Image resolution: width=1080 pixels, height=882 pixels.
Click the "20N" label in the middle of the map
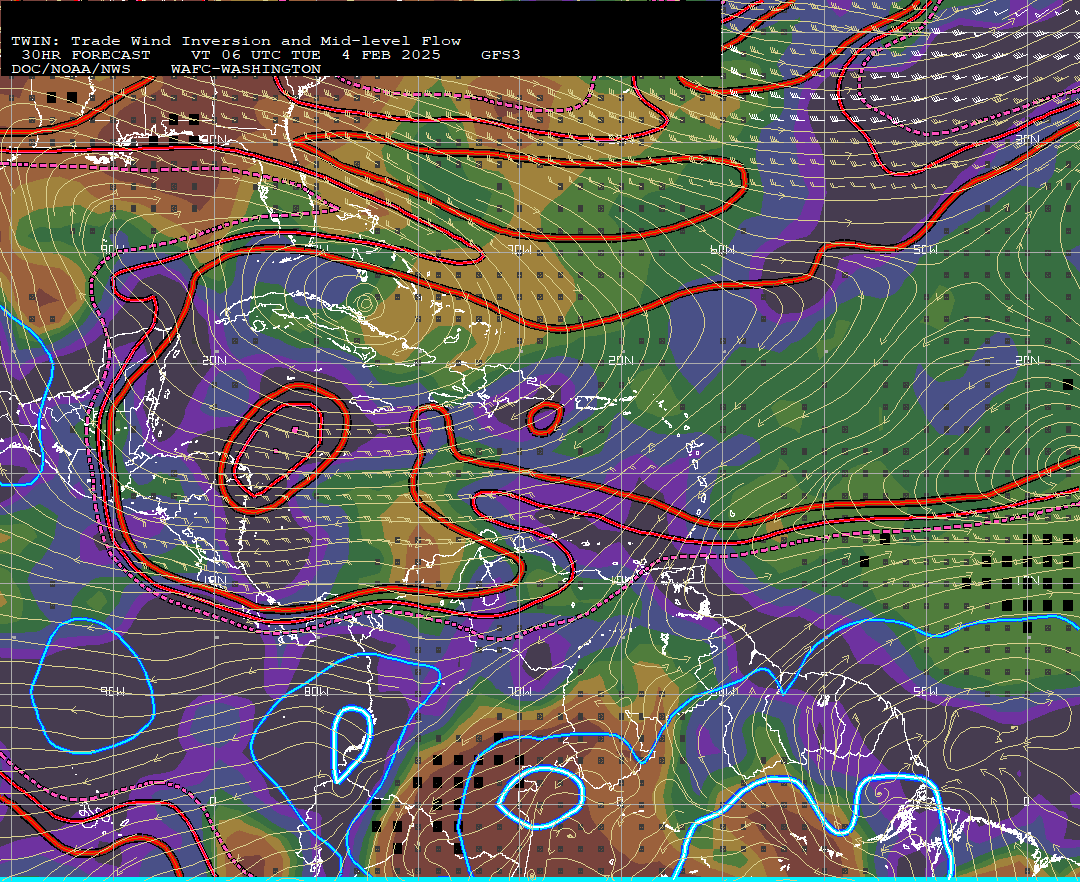click(x=621, y=360)
